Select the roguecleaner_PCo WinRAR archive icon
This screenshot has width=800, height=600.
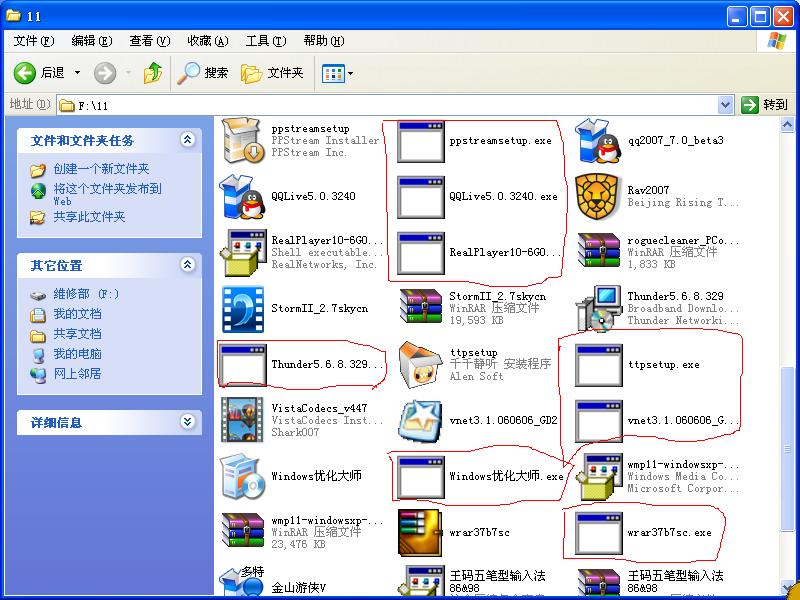599,251
